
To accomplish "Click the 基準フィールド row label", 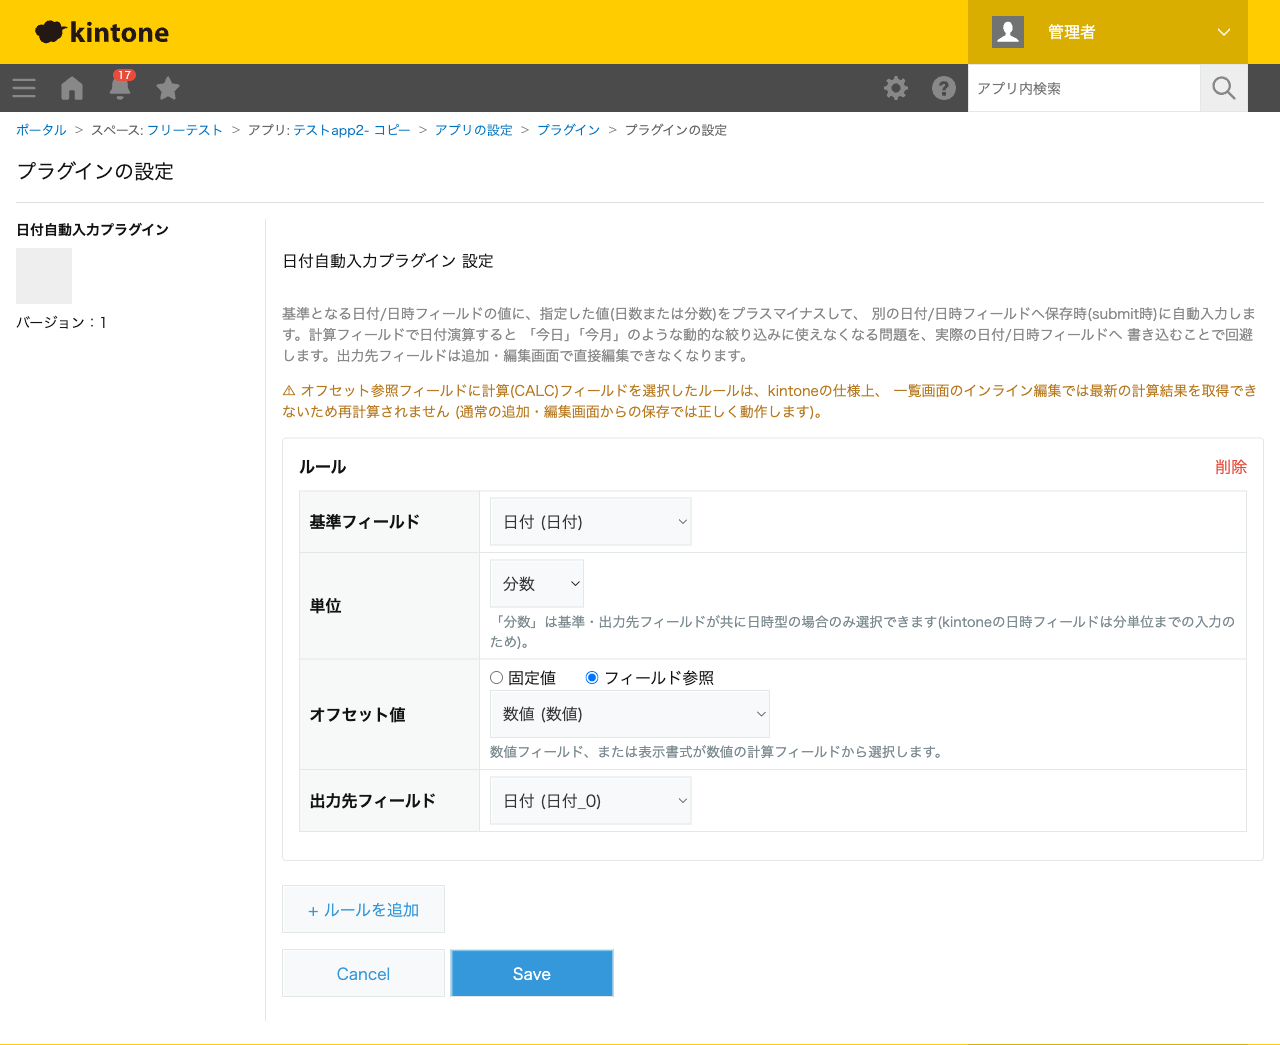I will pyautogui.click(x=365, y=522).
